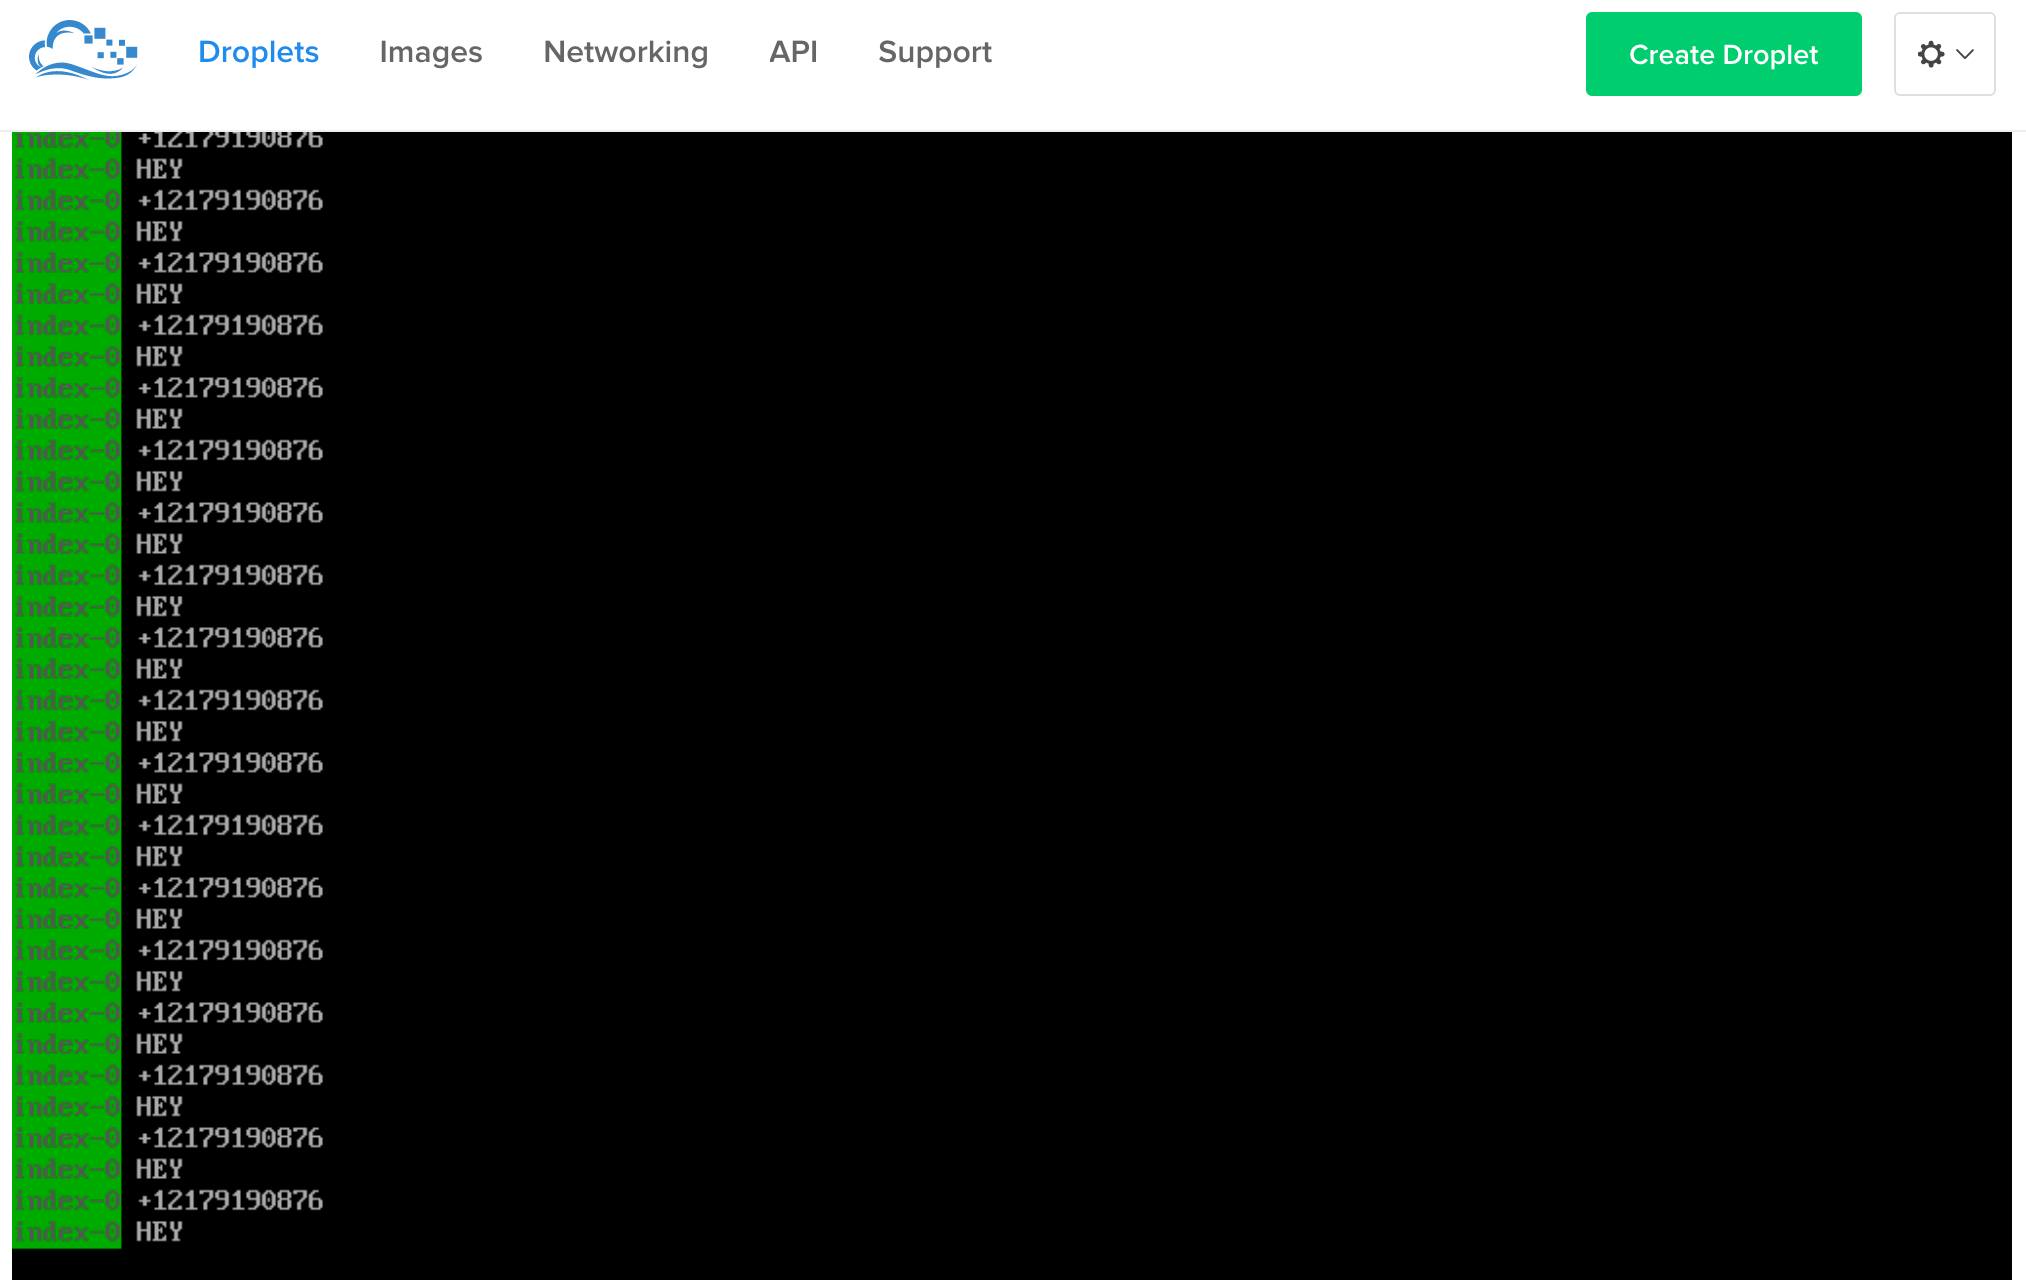Navigate to the API page
The width and height of the screenshot is (2026, 1284).
point(793,52)
